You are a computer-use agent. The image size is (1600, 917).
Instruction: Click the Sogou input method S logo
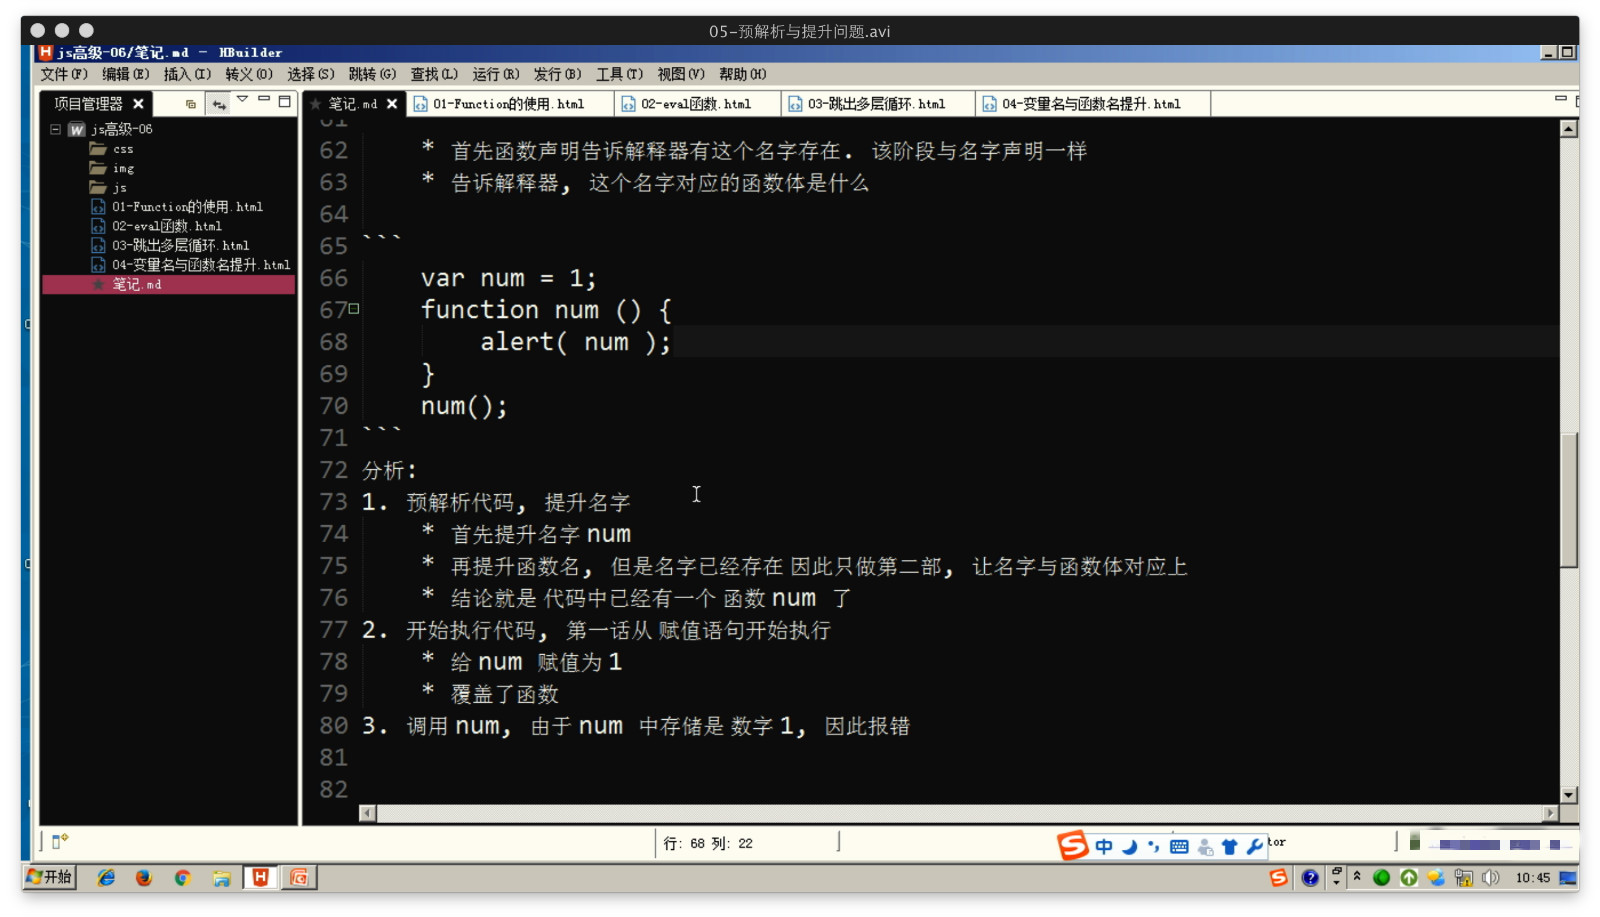[1072, 845]
